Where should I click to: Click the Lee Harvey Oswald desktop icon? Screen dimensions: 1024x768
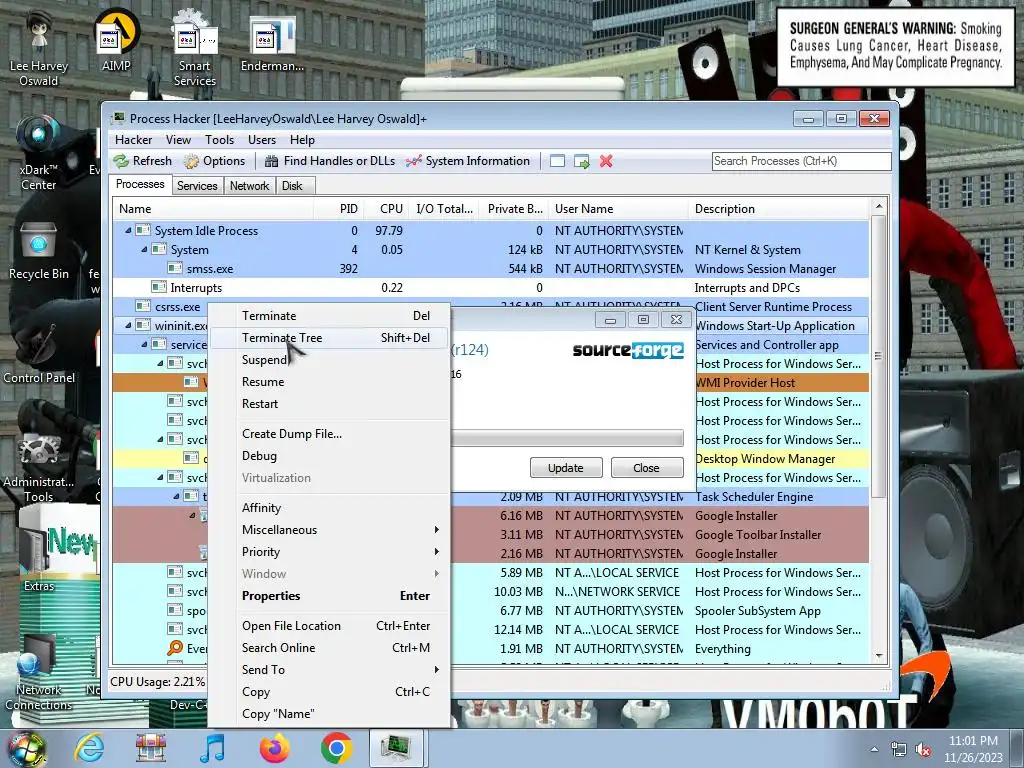(x=39, y=49)
